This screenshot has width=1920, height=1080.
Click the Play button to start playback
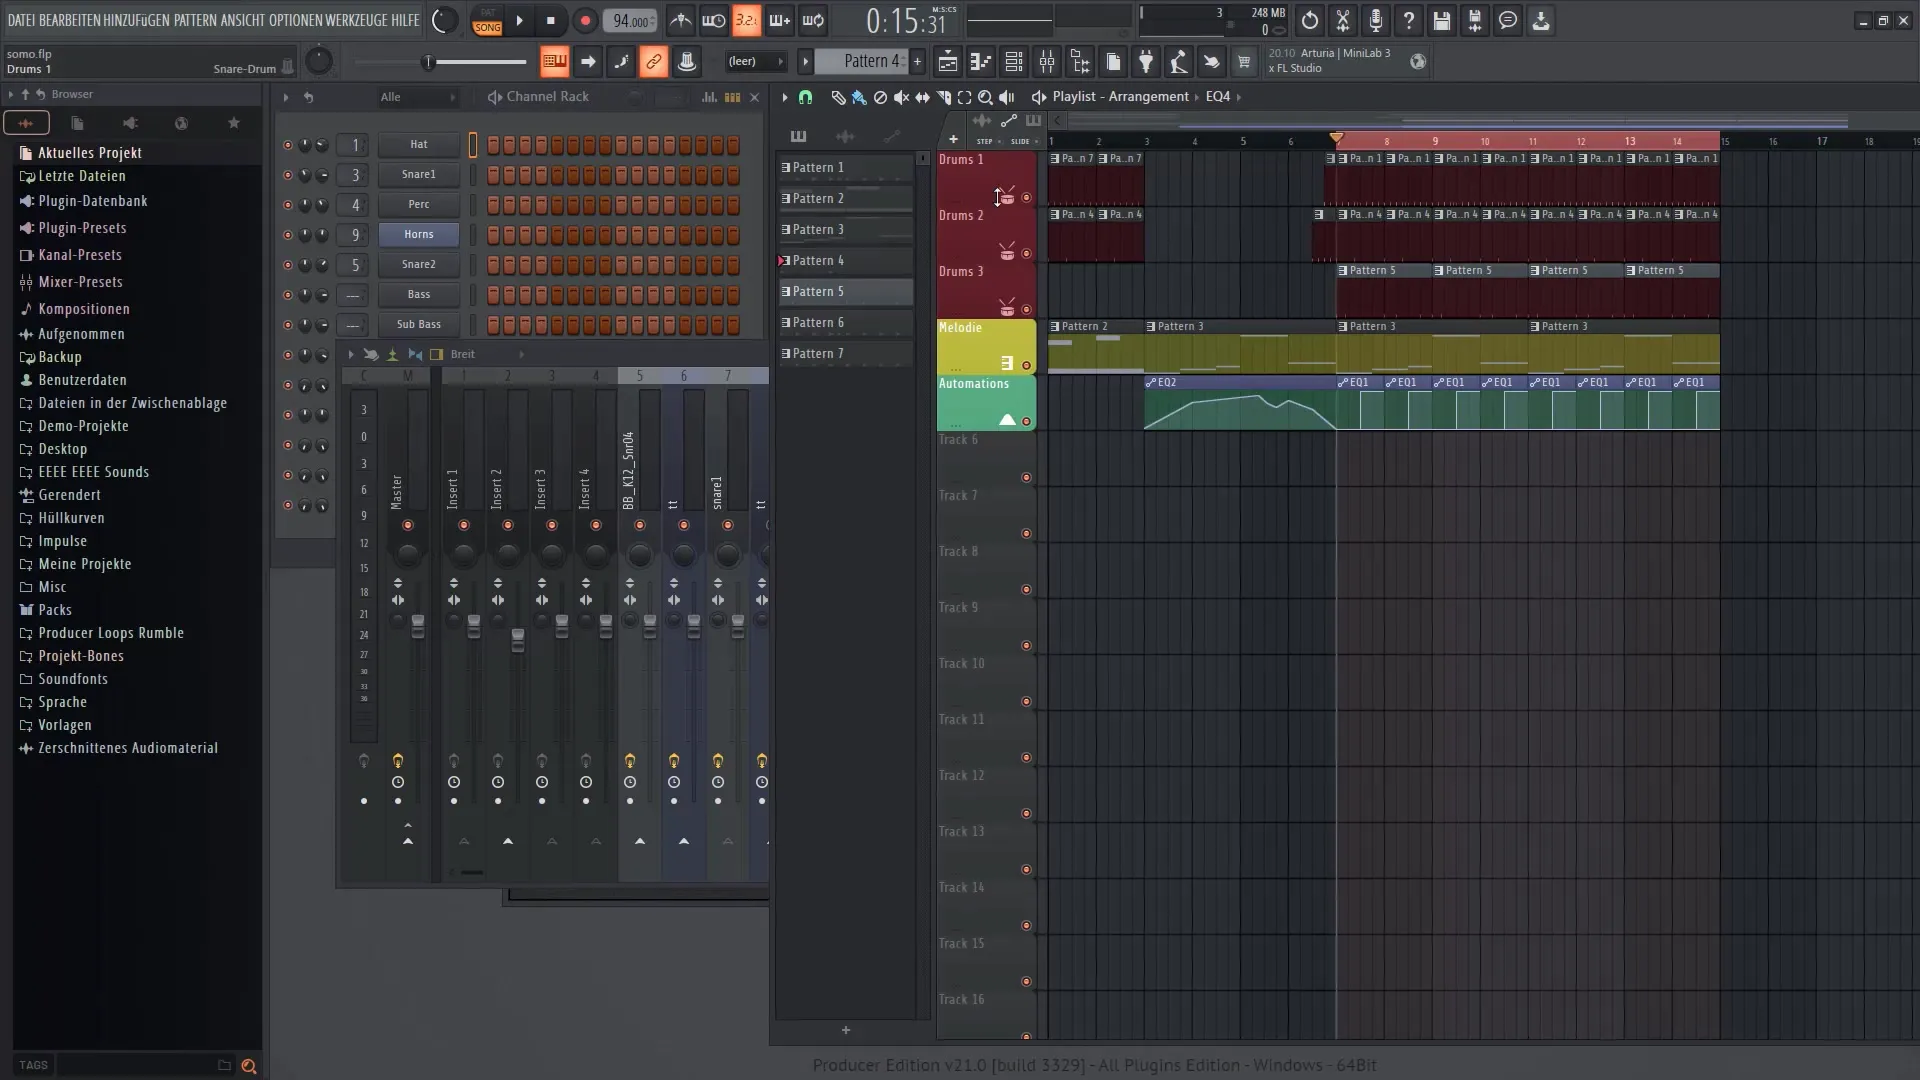(x=520, y=20)
